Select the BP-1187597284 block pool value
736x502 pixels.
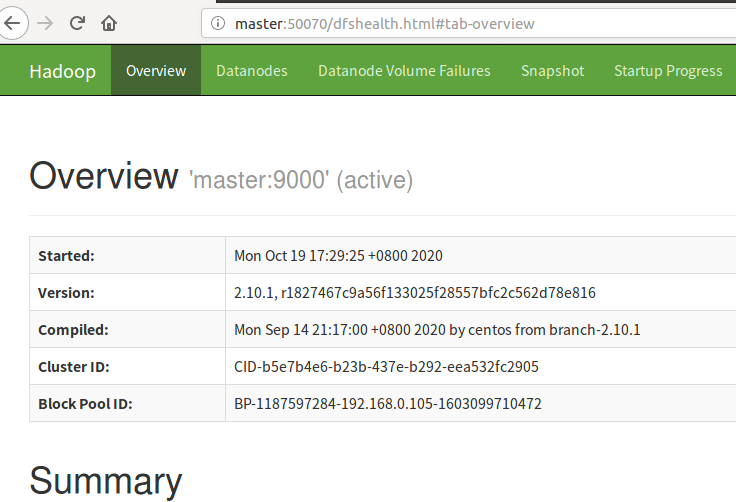(x=388, y=404)
